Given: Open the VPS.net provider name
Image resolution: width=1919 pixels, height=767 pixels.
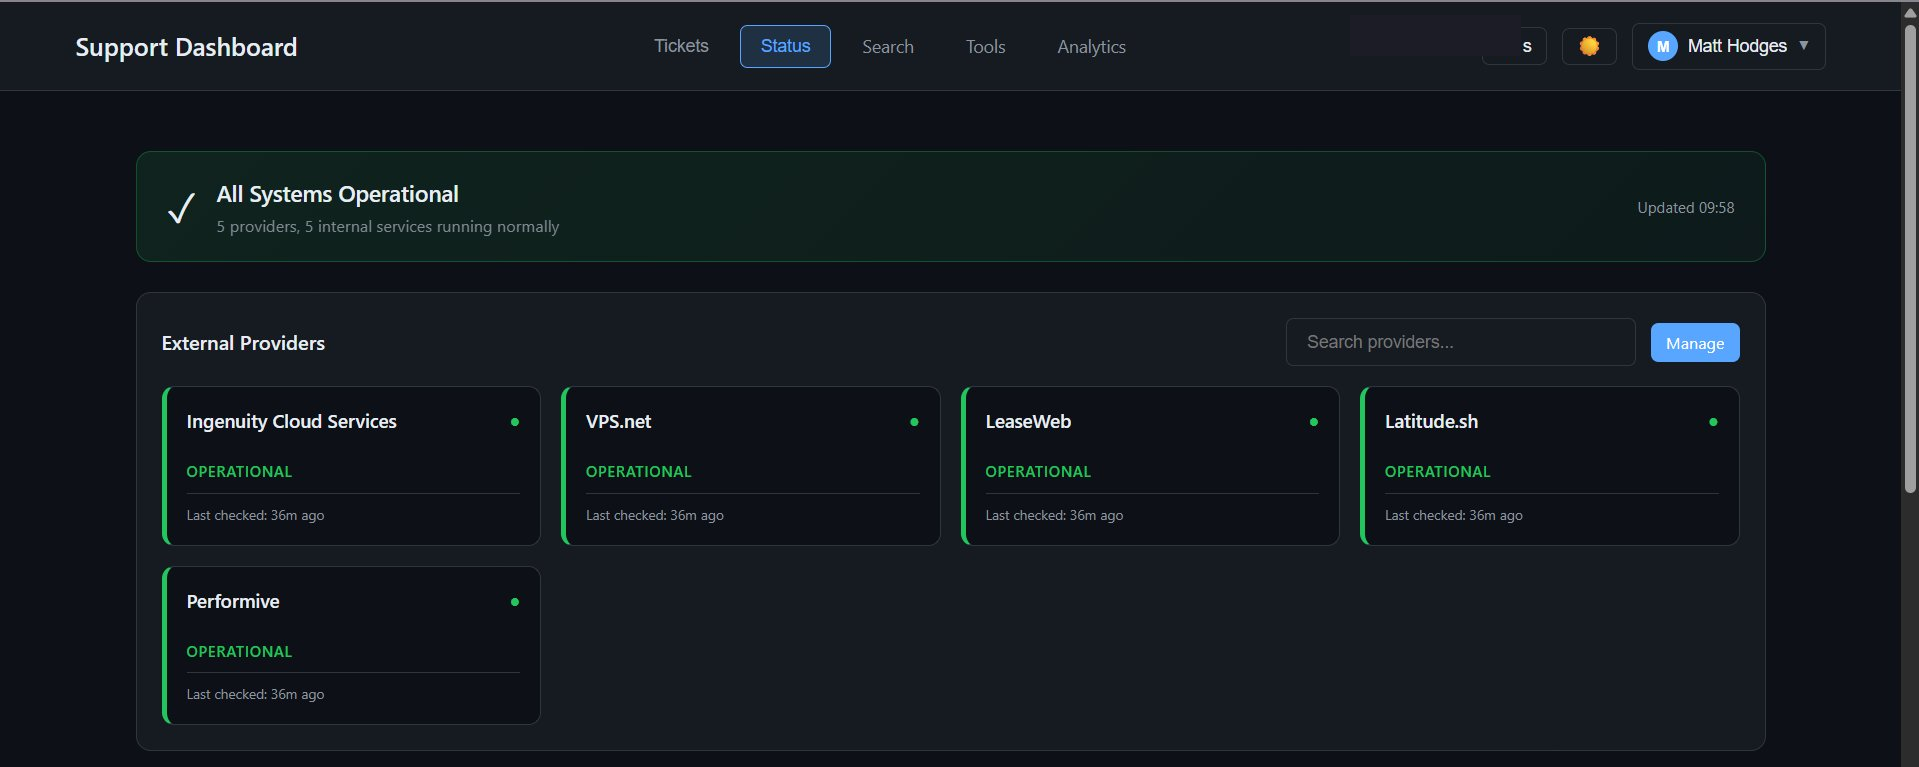Looking at the screenshot, I should coord(618,422).
